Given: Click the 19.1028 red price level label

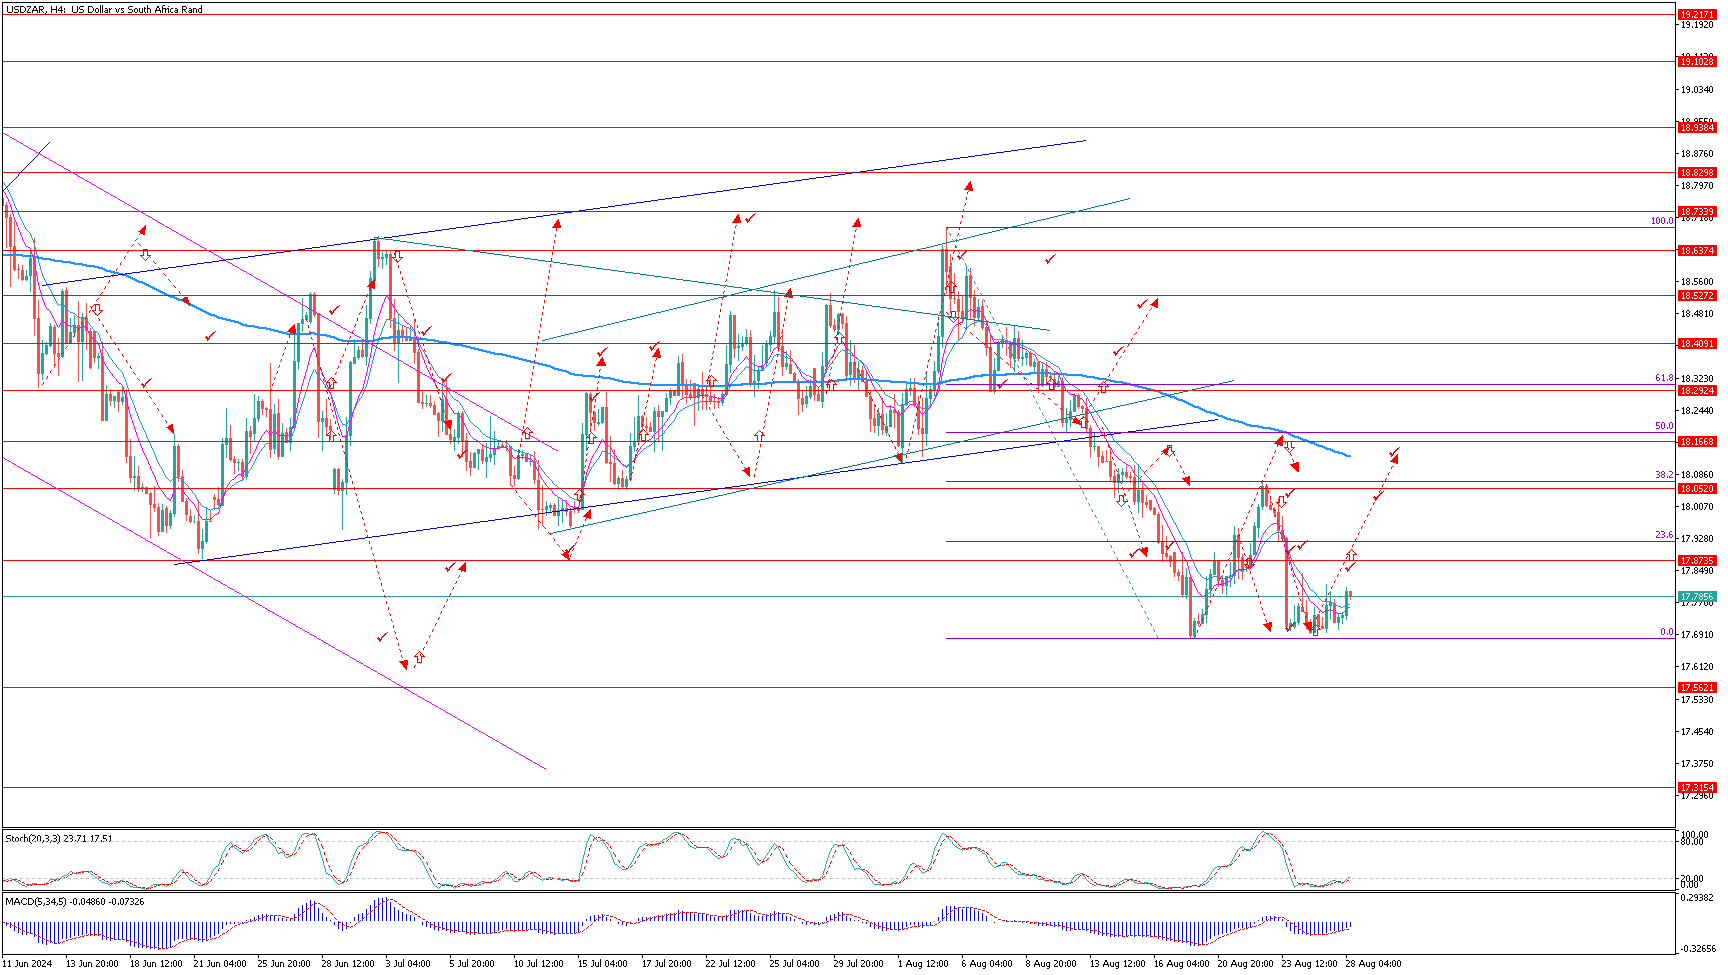Looking at the screenshot, I should [x=1697, y=62].
